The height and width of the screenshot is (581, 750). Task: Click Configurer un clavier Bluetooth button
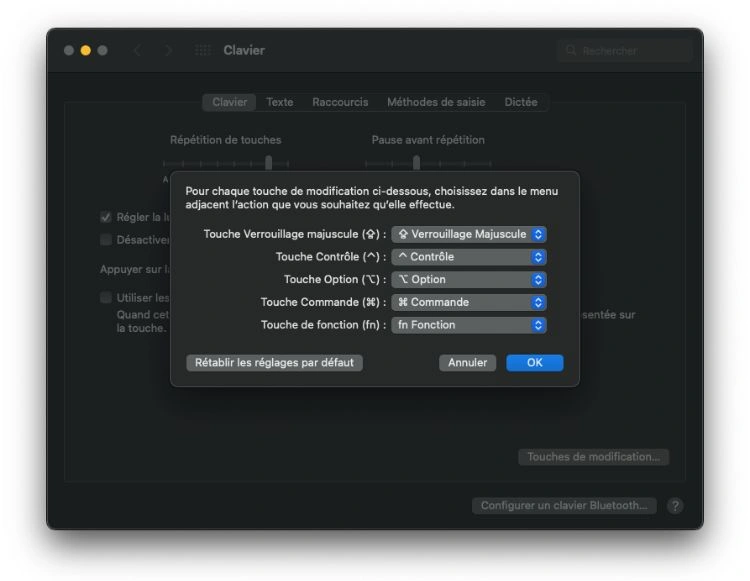pos(564,505)
